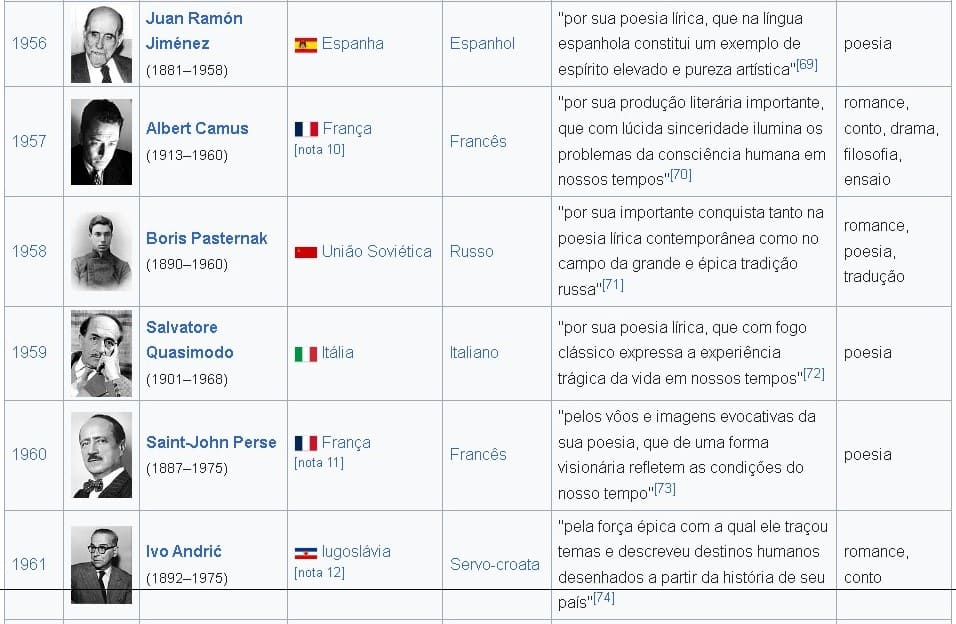
Task: Follow the União Soviética country link
Action: pyautogui.click(x=377, y=251)
